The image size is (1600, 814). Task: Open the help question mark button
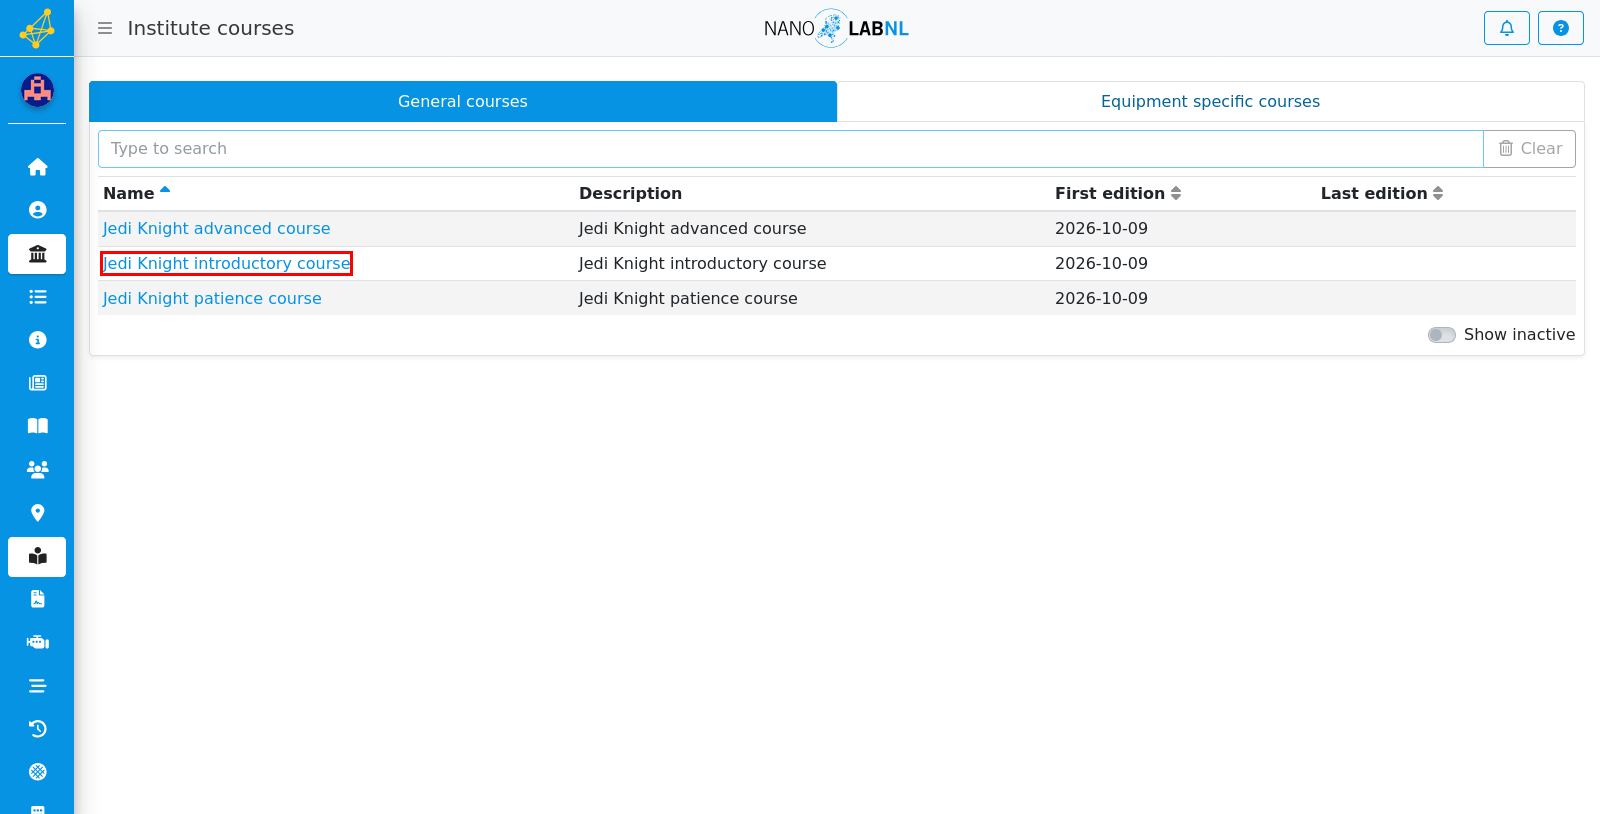tap(1561, 28)
